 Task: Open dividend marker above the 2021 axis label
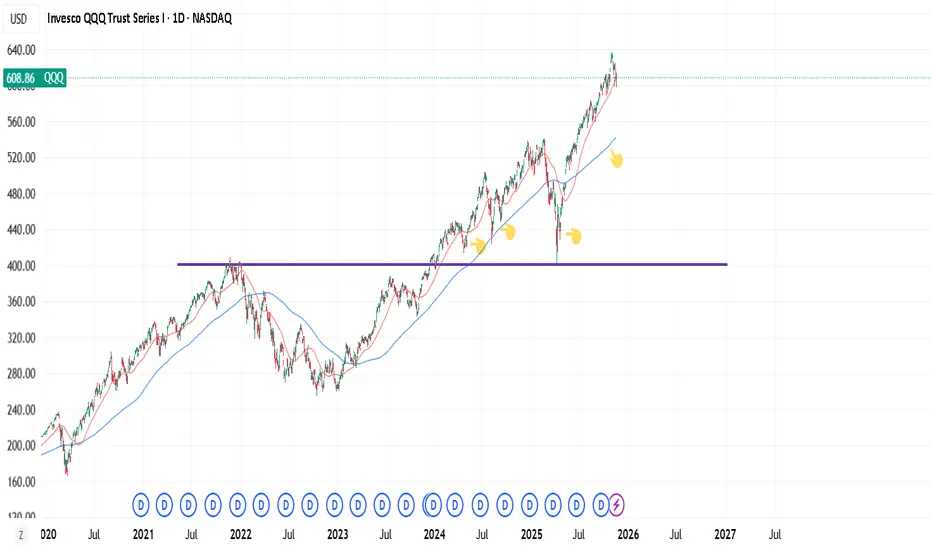coord(141,505)
